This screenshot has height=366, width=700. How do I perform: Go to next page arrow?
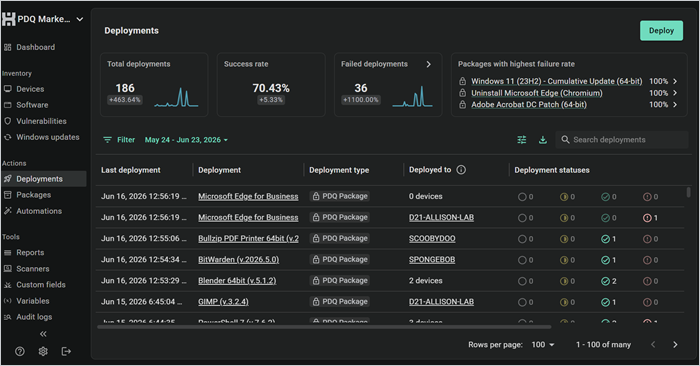[x=675, y=345]
